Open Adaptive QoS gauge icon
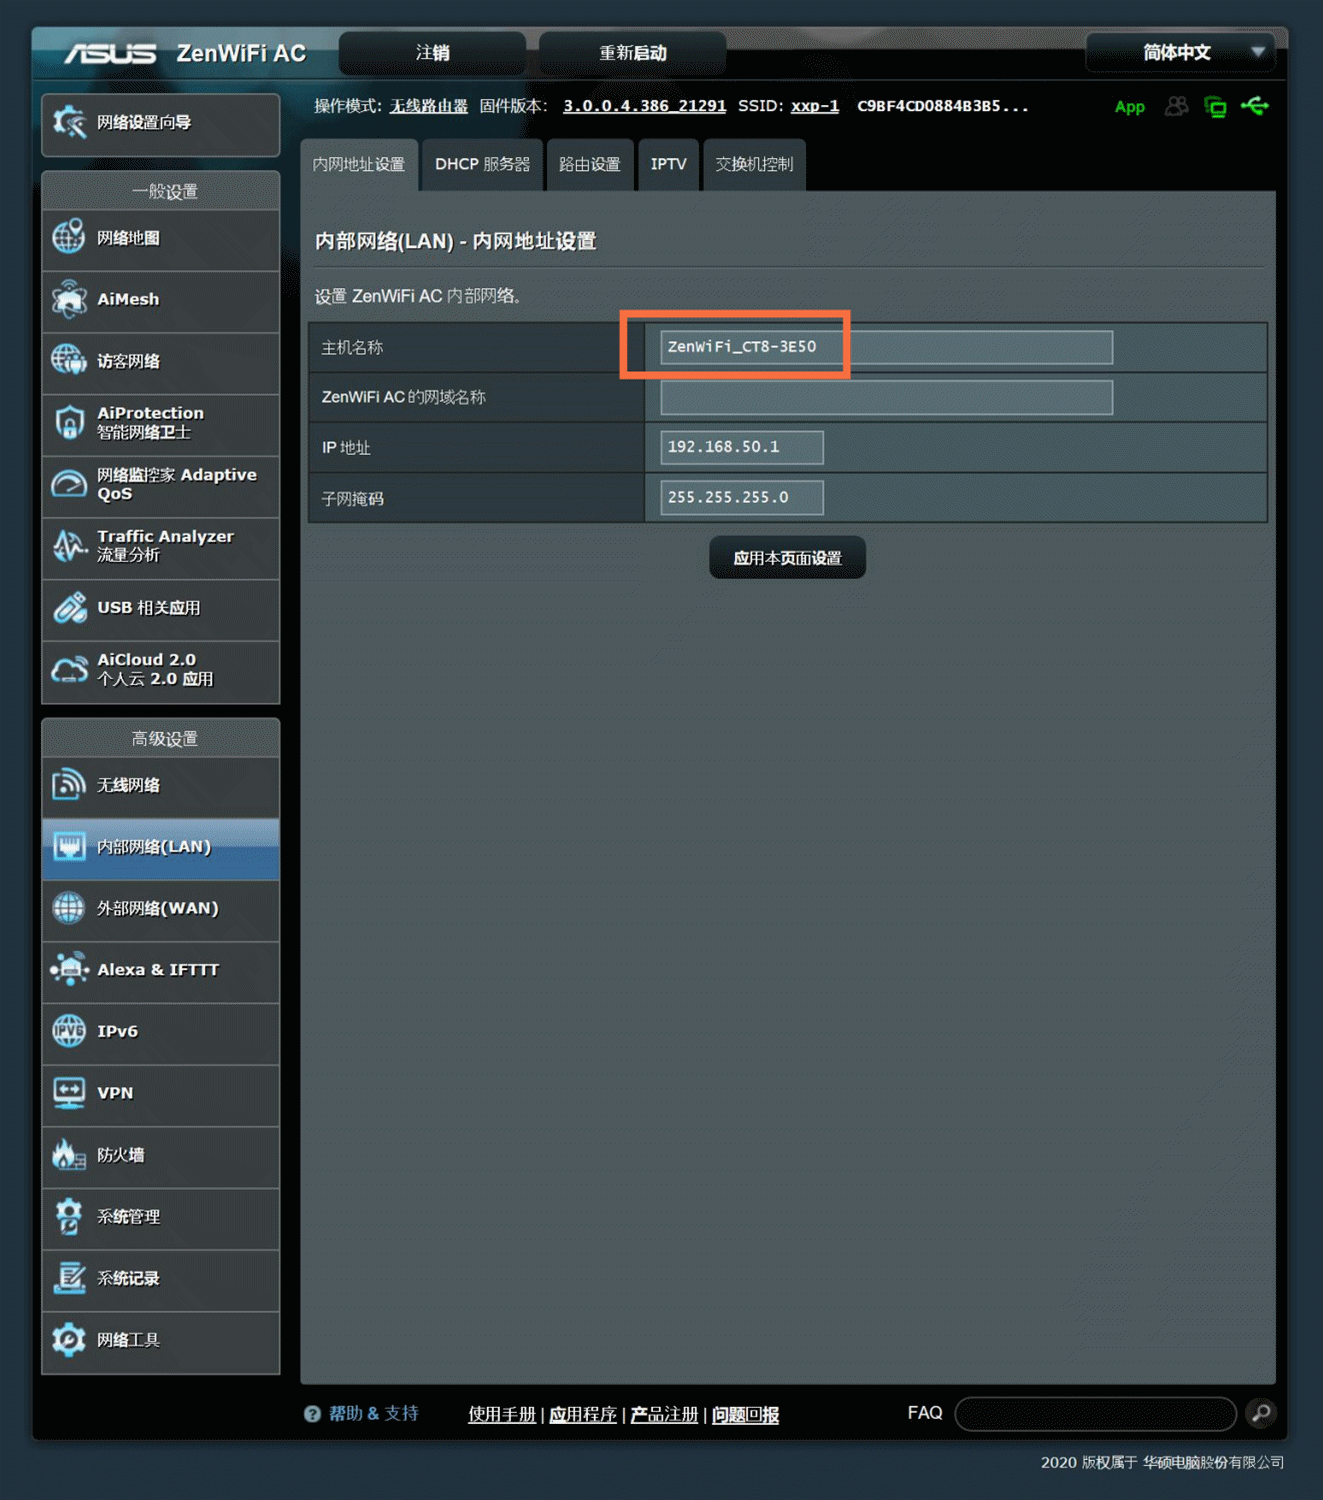 pos(69,484)
